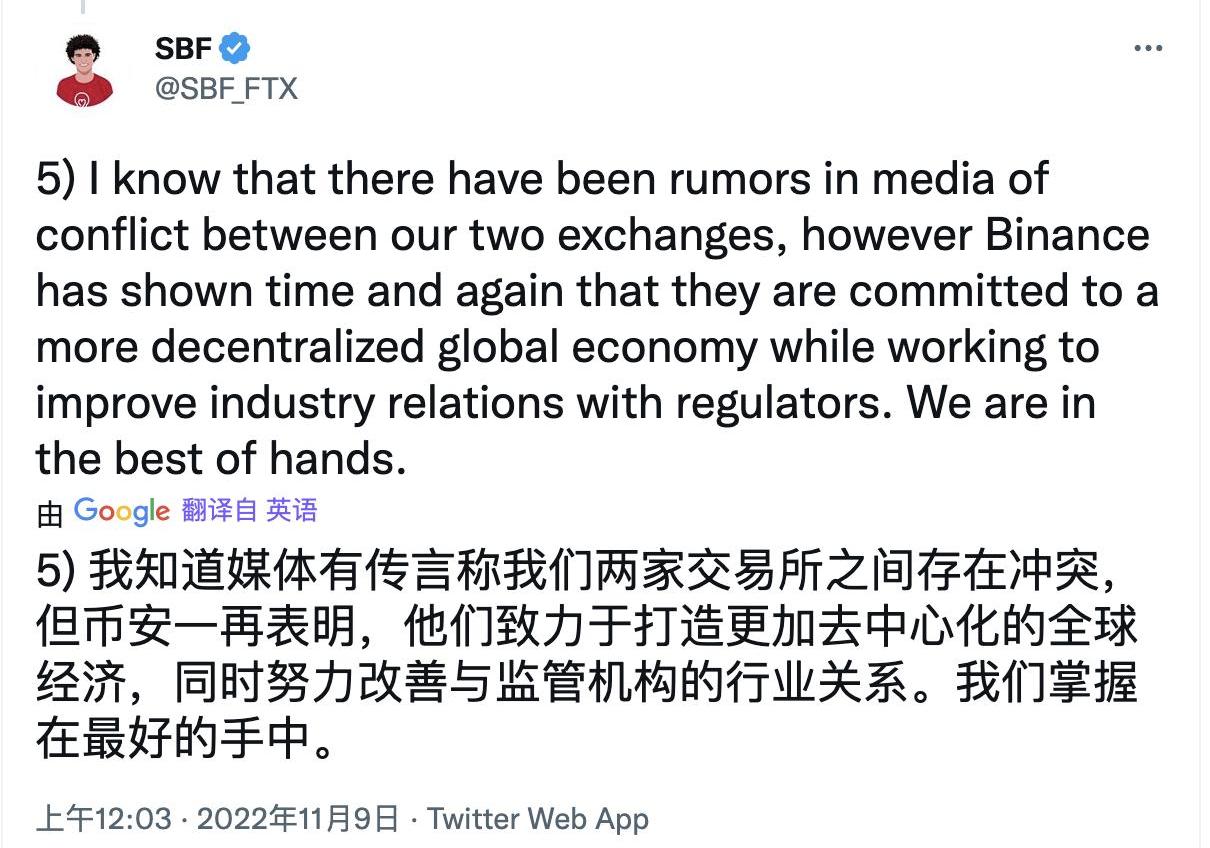Click the @SBF_FTX handle
Viewport: 1210px width, 848px height.
(227, 88)
